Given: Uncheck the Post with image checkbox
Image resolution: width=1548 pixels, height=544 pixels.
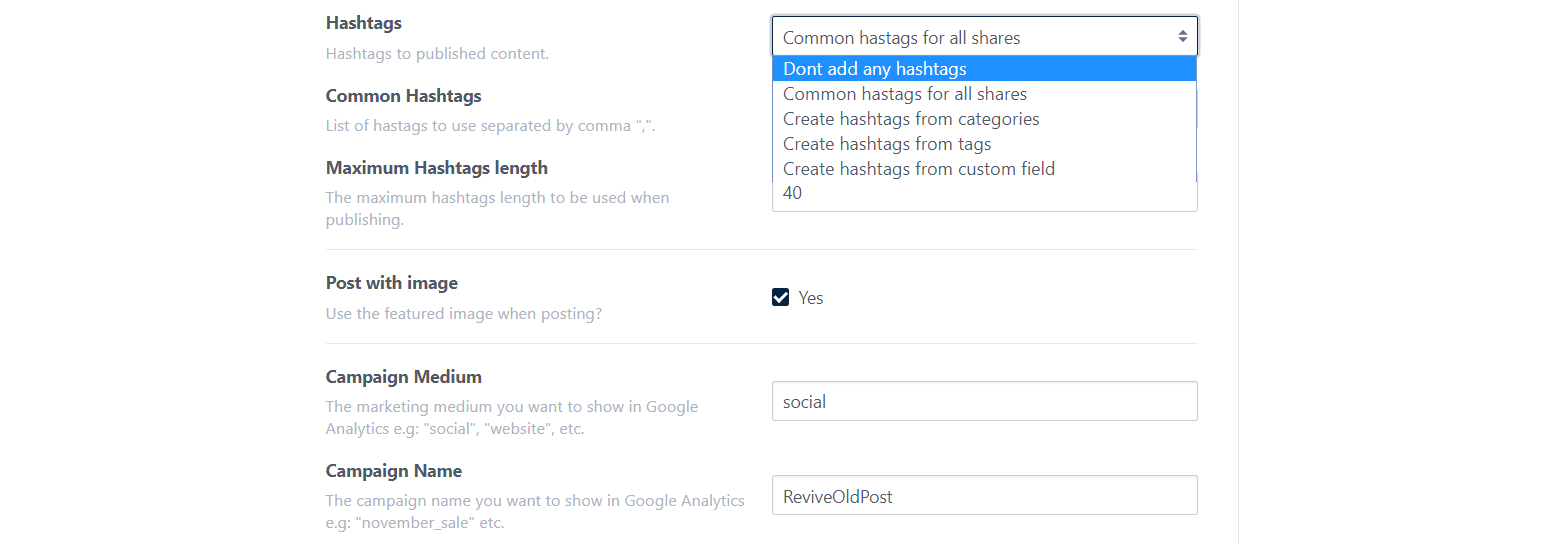Looking at the screenshot, I should click(781, 297).
